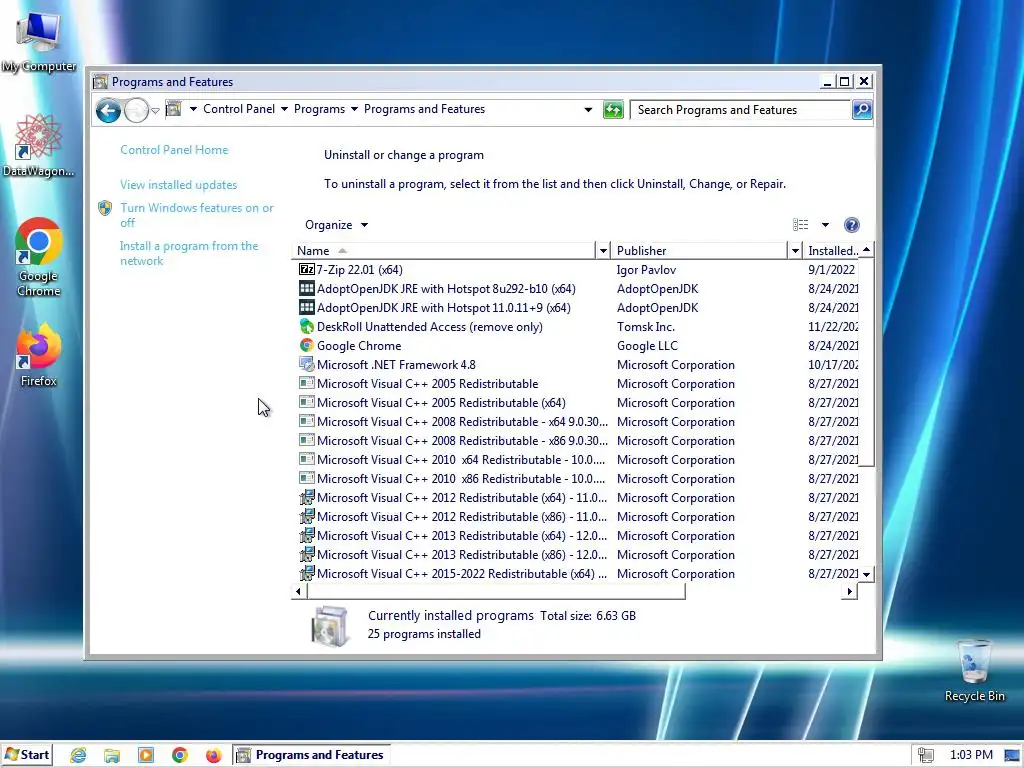Select Microsoft Visual C++ 2010 x64 Redistributable

point(575,459)
